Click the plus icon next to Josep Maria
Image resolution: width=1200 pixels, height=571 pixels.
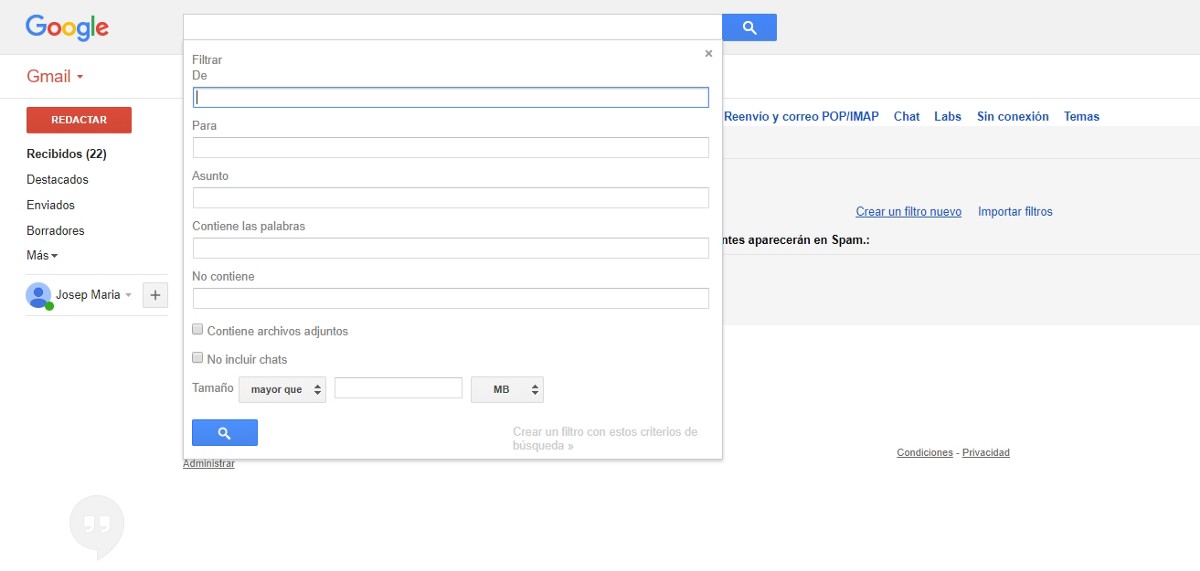pos(155,295)
